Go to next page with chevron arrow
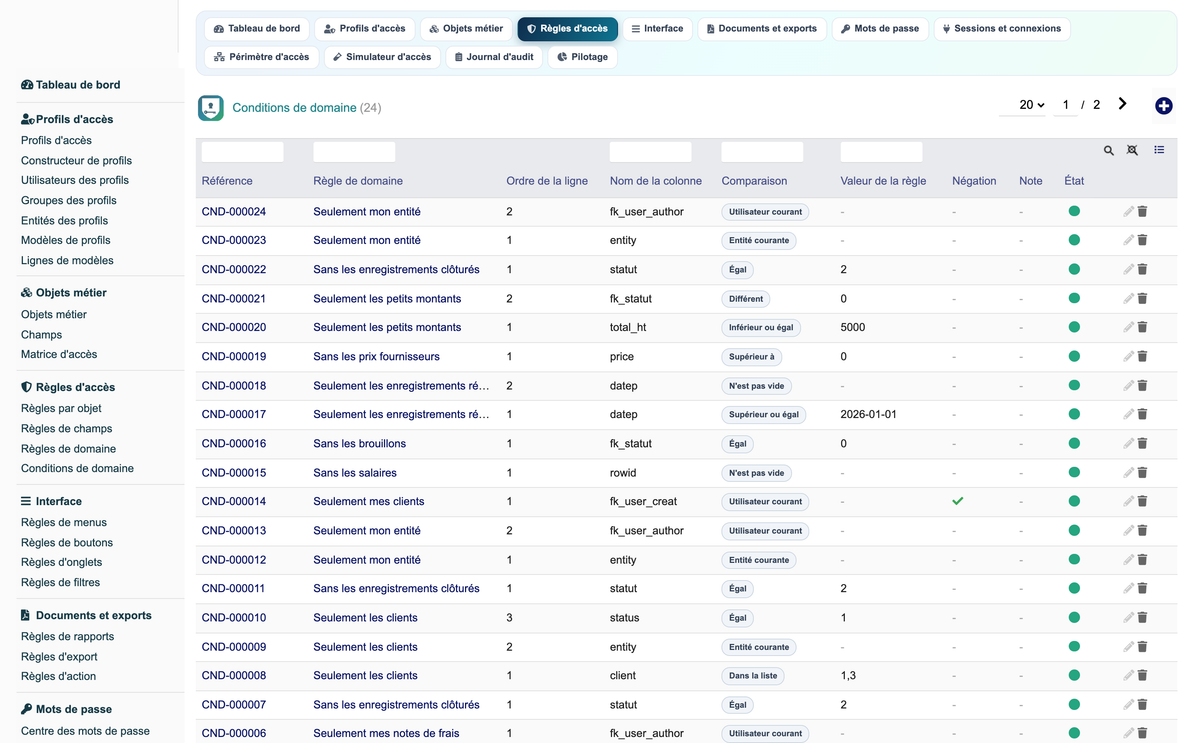The image size is (1200, 743). point(1123,104)
